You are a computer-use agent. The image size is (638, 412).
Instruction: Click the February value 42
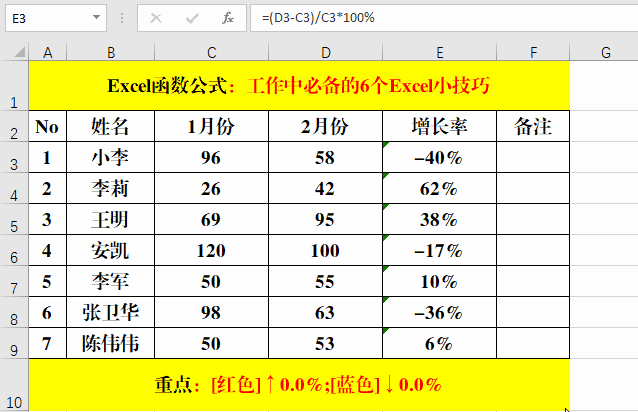click(x=326, y=188)
